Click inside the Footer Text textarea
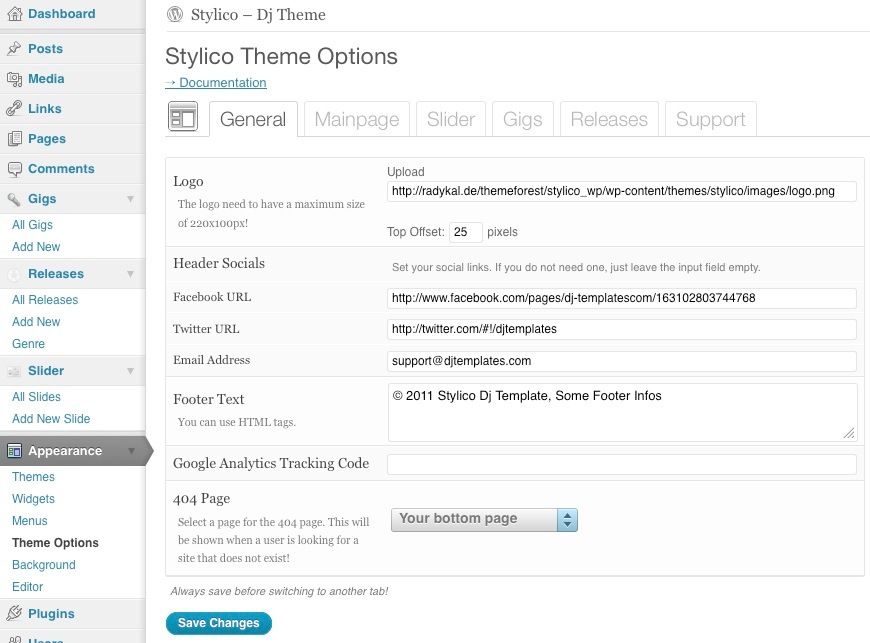870x643 pixels. pyautogui.click(x=623, y=412)
